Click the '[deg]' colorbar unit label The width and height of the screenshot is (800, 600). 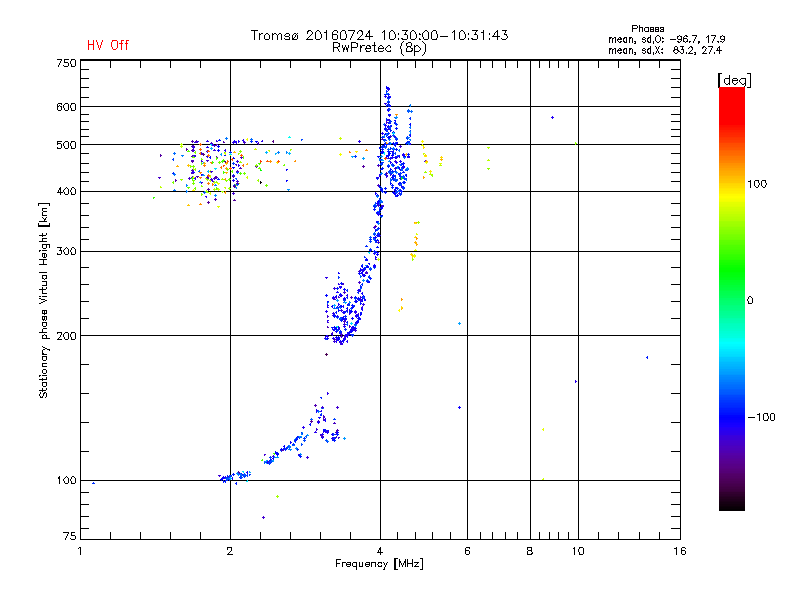click(734, 80)
